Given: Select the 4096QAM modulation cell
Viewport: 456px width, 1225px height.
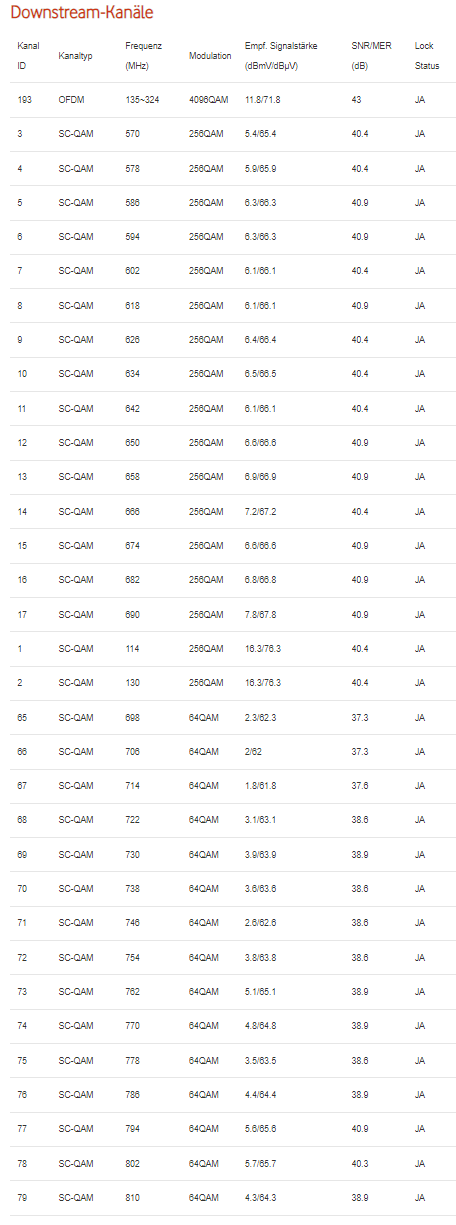Looking at the screenshot, I should coord(209,99).
